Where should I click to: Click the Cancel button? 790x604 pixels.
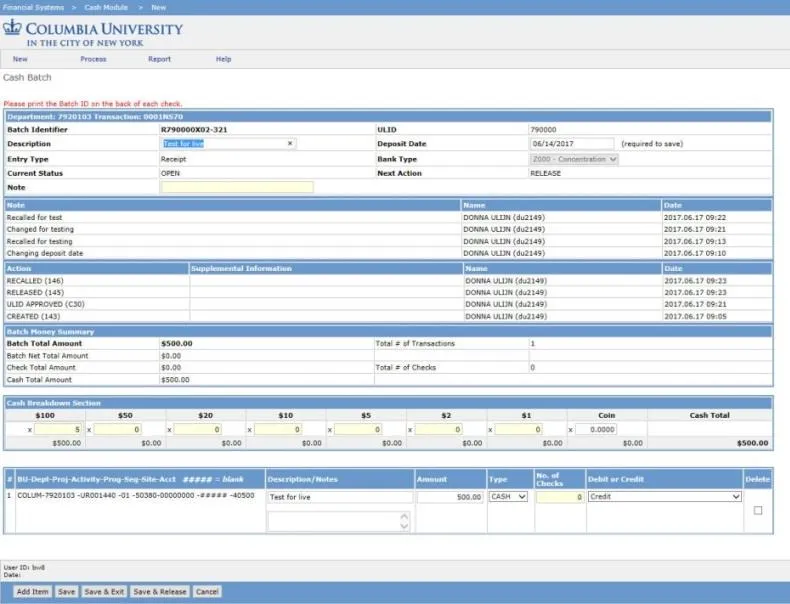click(207, 591)
